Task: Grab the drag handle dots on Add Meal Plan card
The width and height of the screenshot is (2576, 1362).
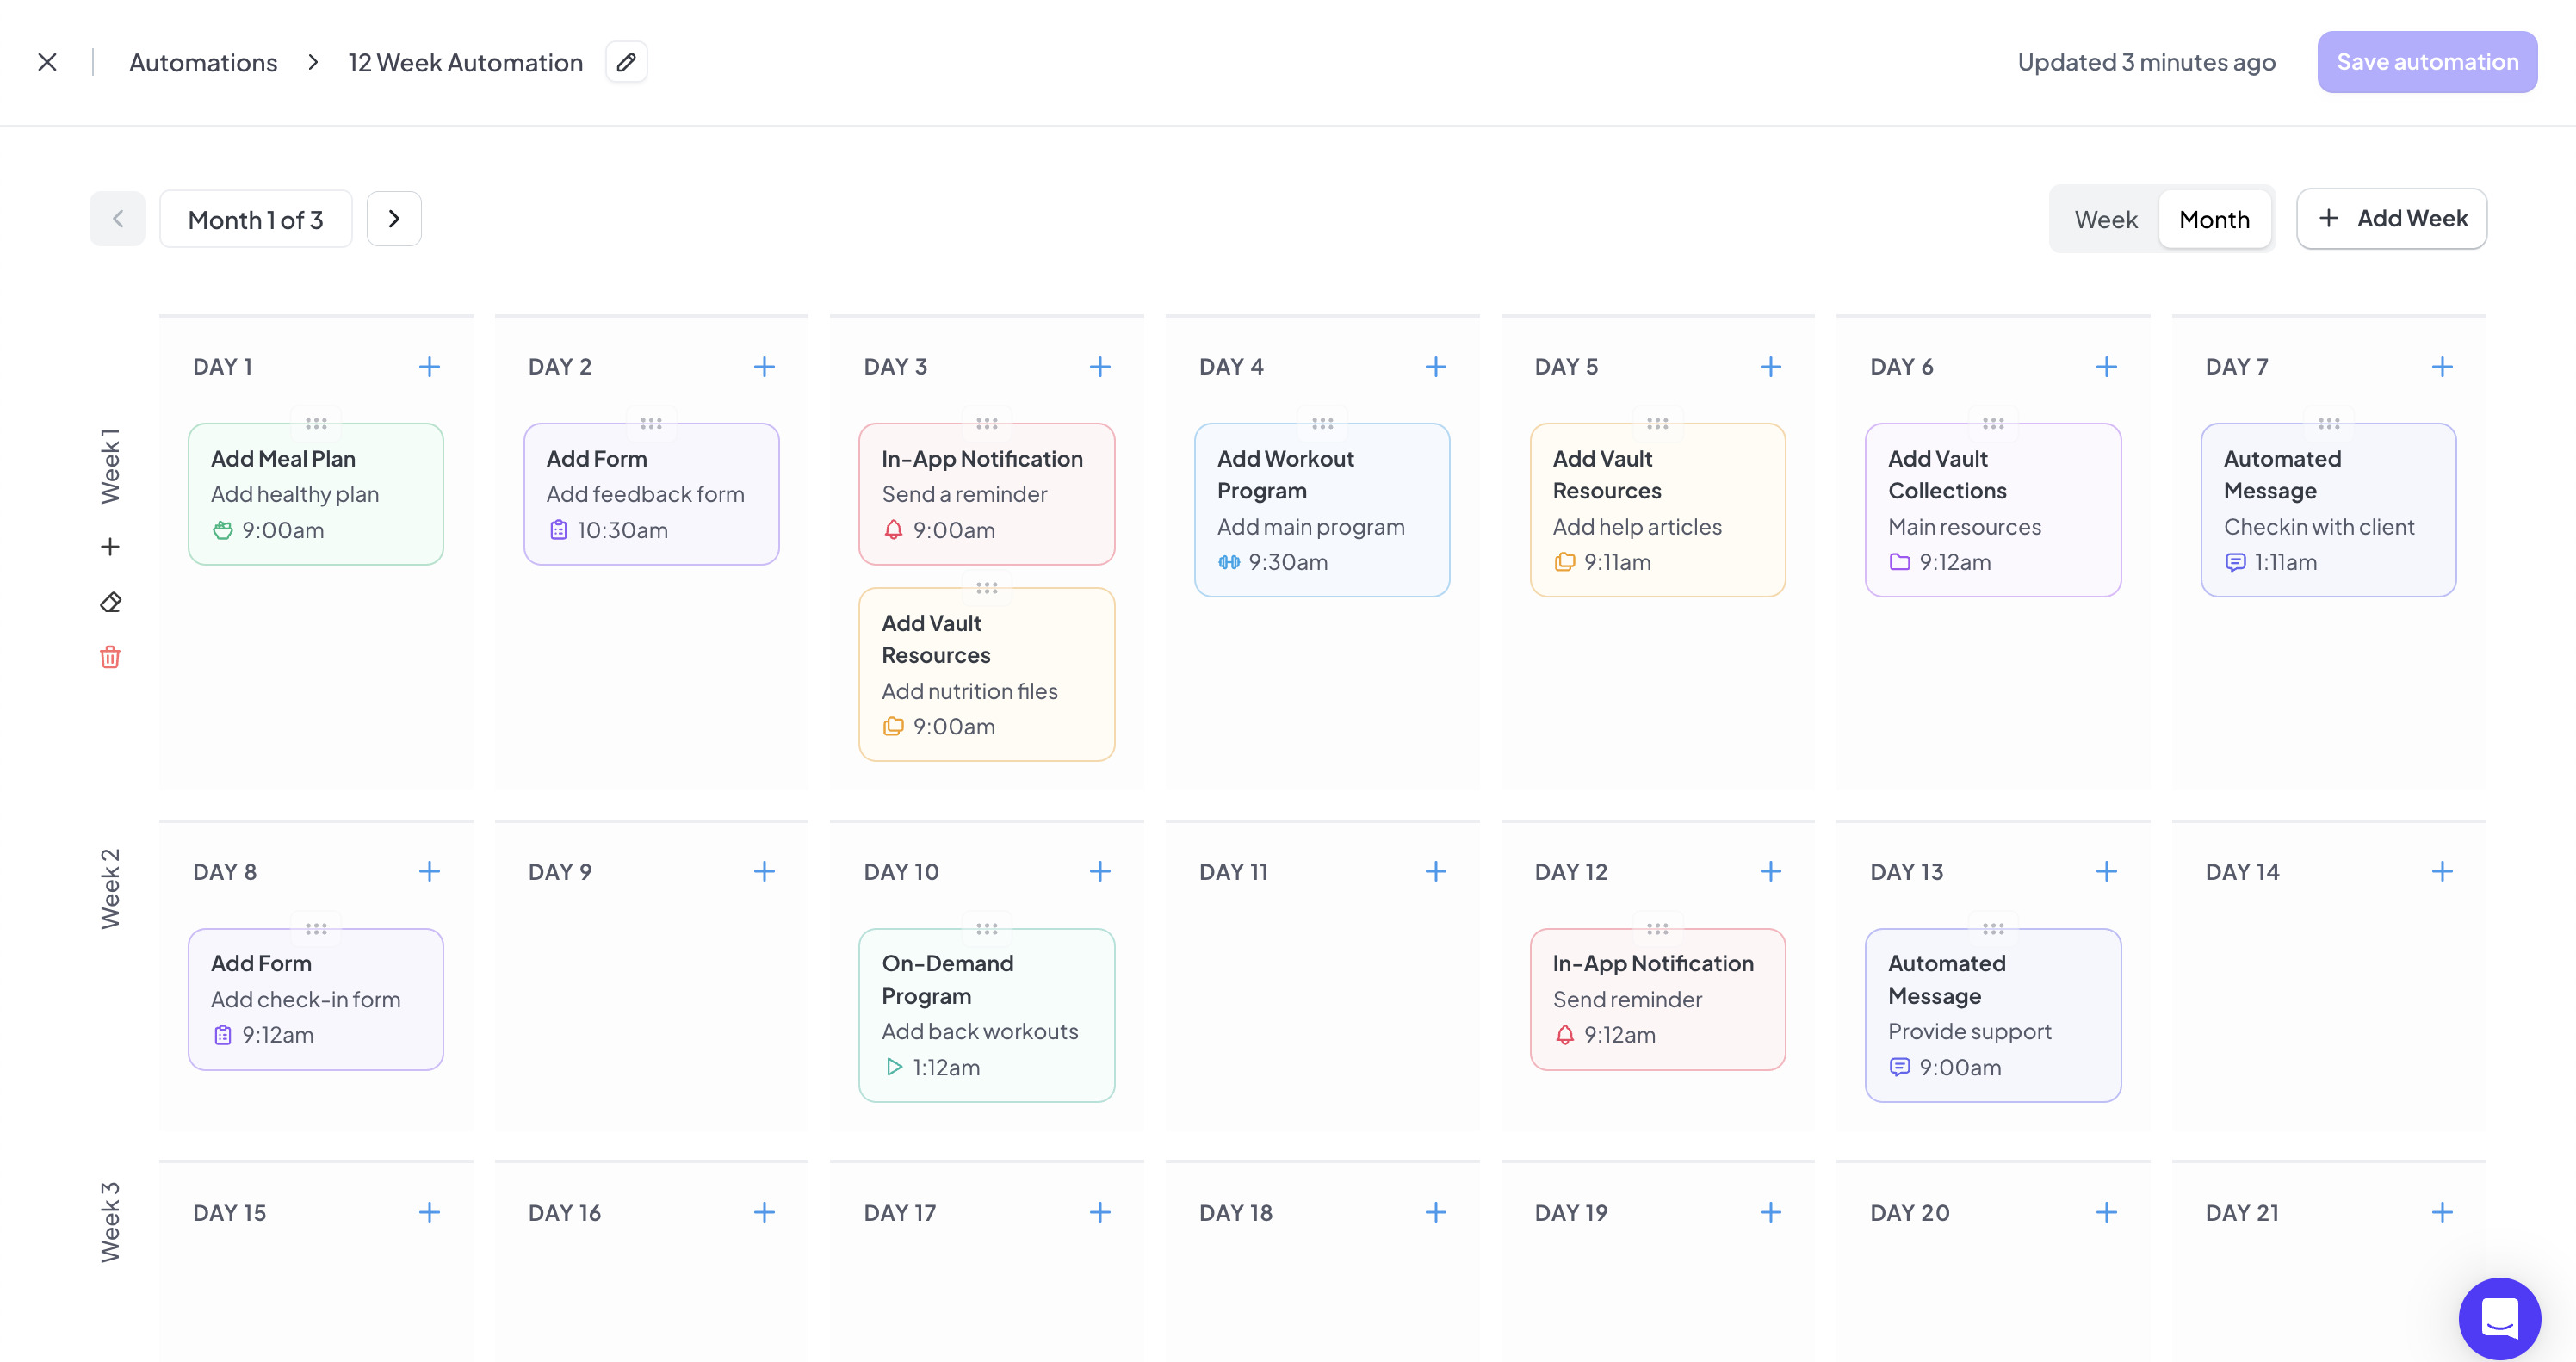Action: tap(315, 423)
